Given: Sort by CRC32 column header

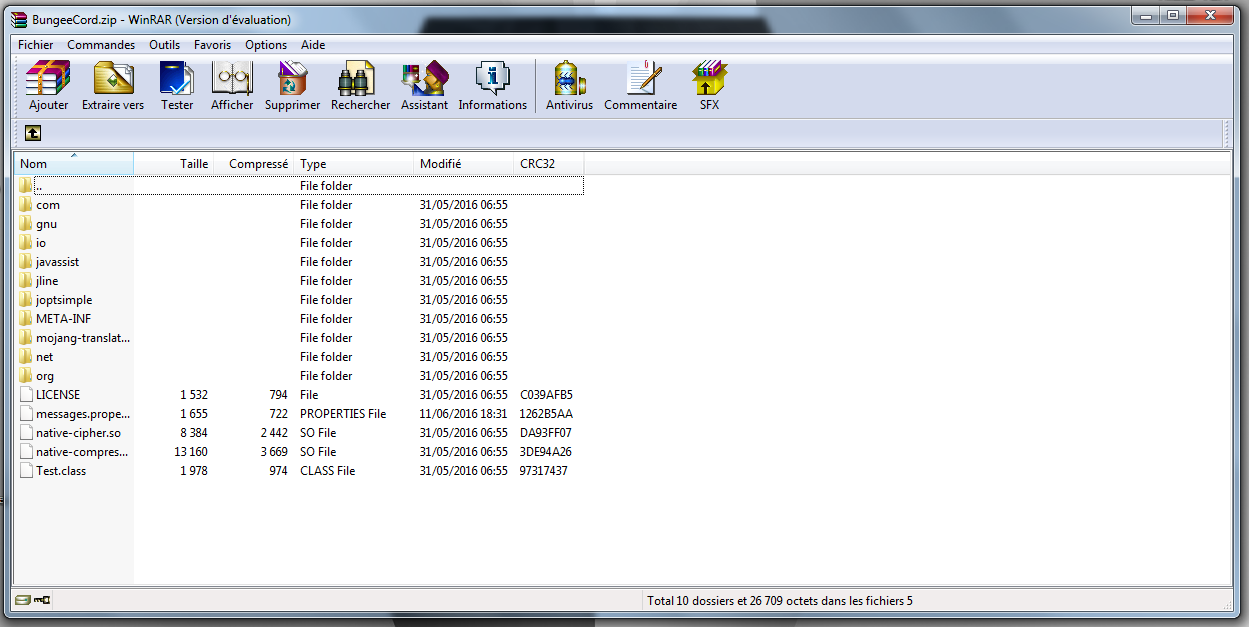Looking at the screenshot, I should click(x=549, y=163).
